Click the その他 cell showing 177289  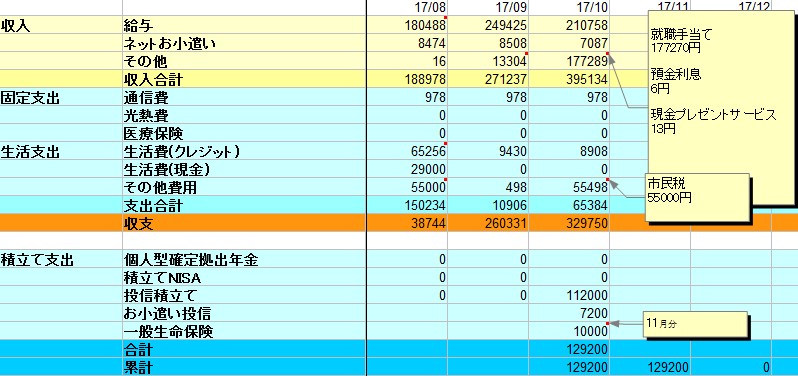569,61
